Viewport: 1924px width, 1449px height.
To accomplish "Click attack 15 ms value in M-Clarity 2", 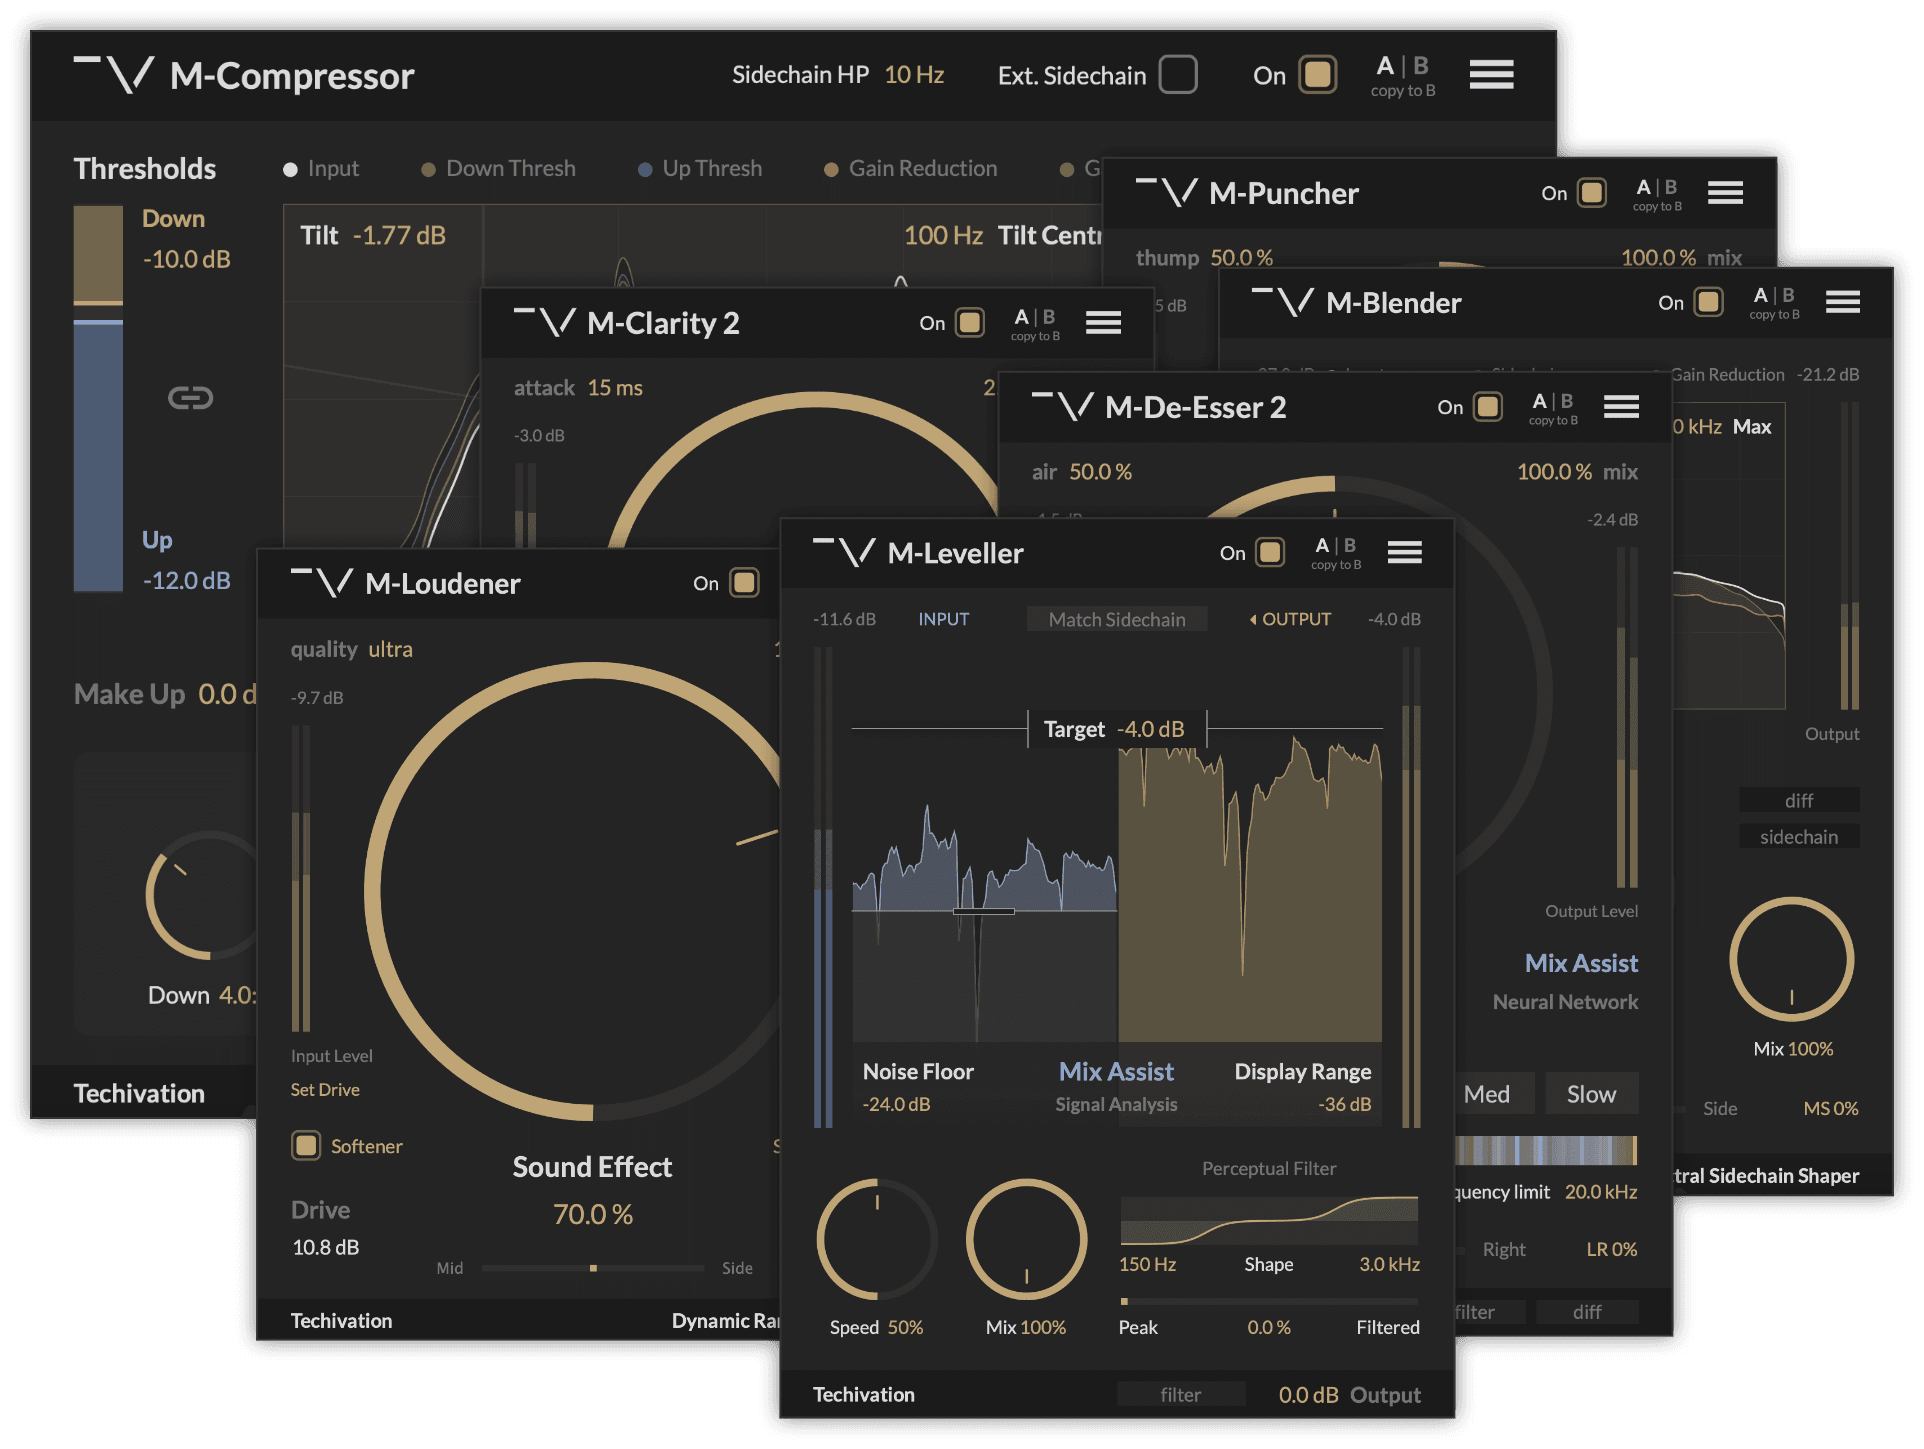I will tap(615, 387).
